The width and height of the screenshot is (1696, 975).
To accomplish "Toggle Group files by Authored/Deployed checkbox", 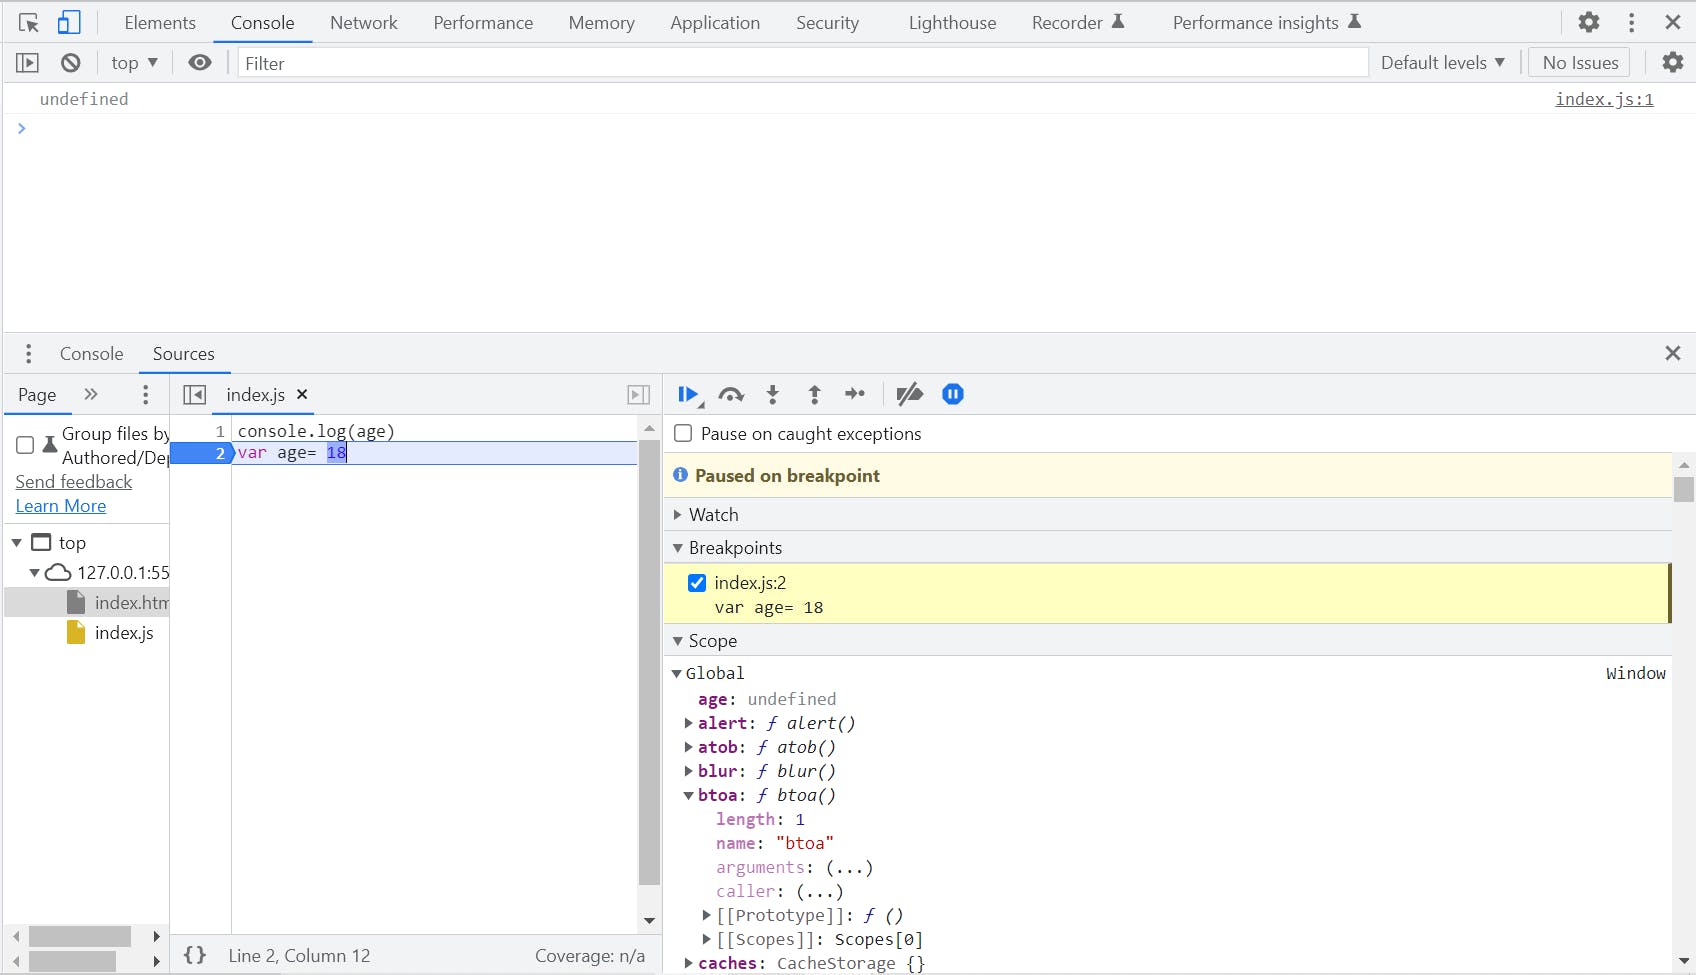I will pos(25,445).
